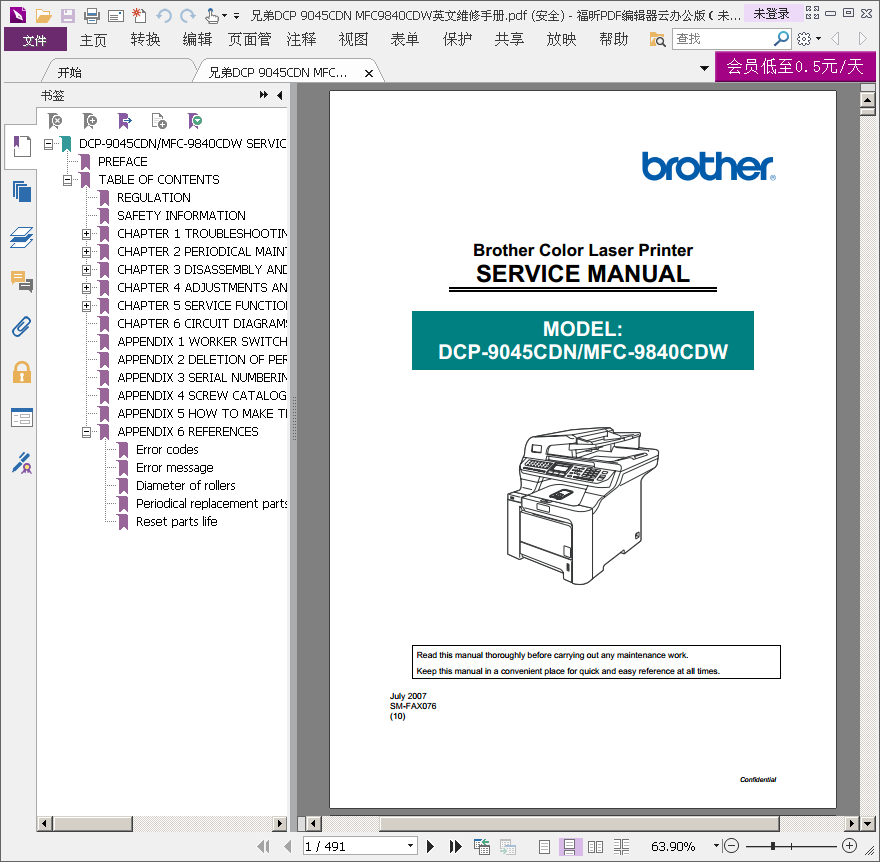Image resolution: width=880 pixels, height=862 pixels.
Task: Click the document horizontal scrollbar
Action: (x=579, y=823)
